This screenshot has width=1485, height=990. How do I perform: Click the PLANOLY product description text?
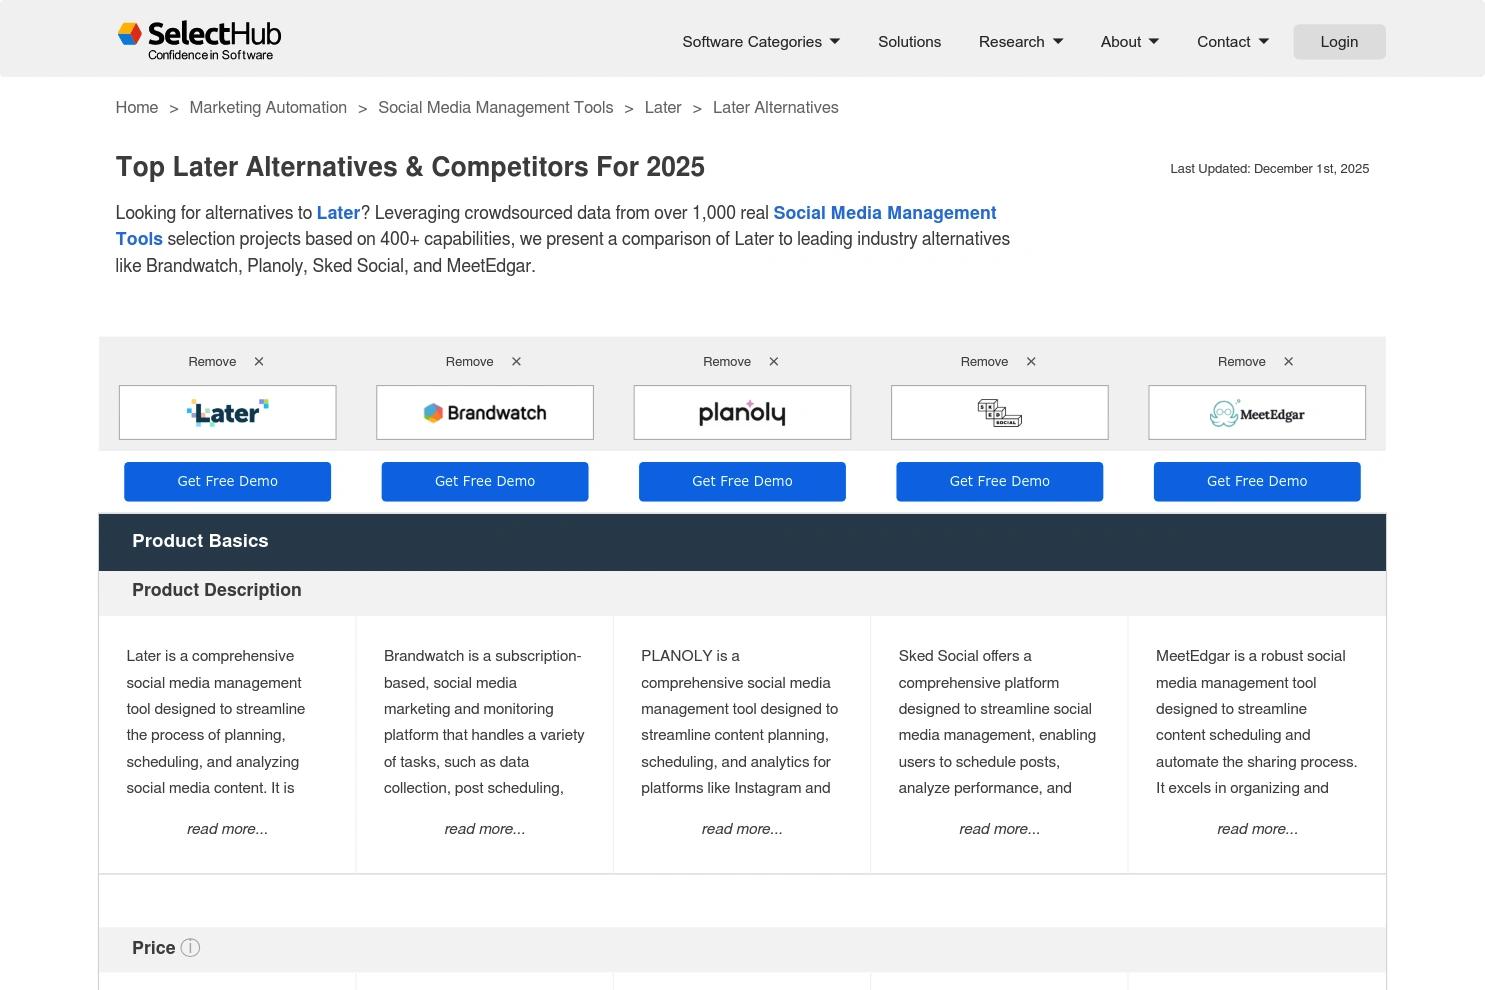[x=740, y=722]
